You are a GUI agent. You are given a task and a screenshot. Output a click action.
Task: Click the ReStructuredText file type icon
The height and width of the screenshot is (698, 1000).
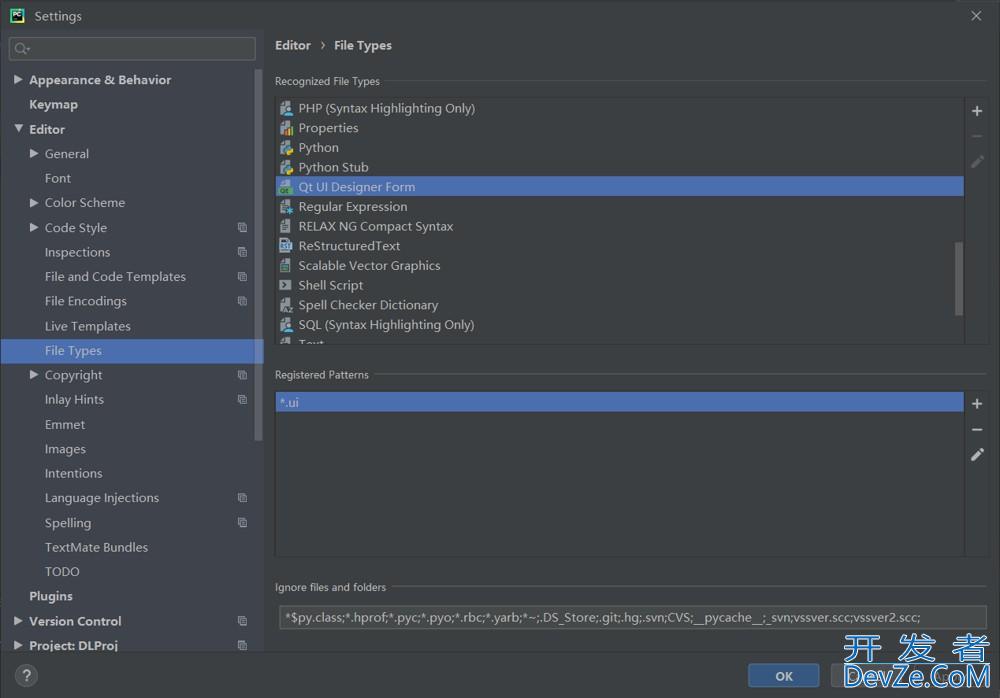point(286,246)
